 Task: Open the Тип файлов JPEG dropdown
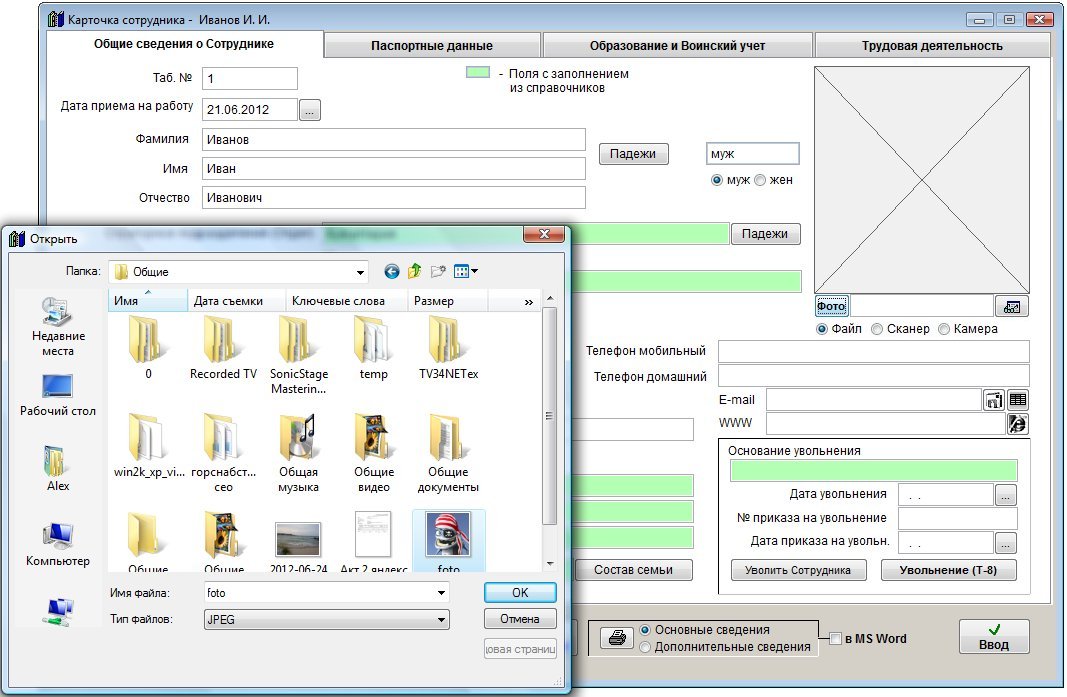(441, 620)
